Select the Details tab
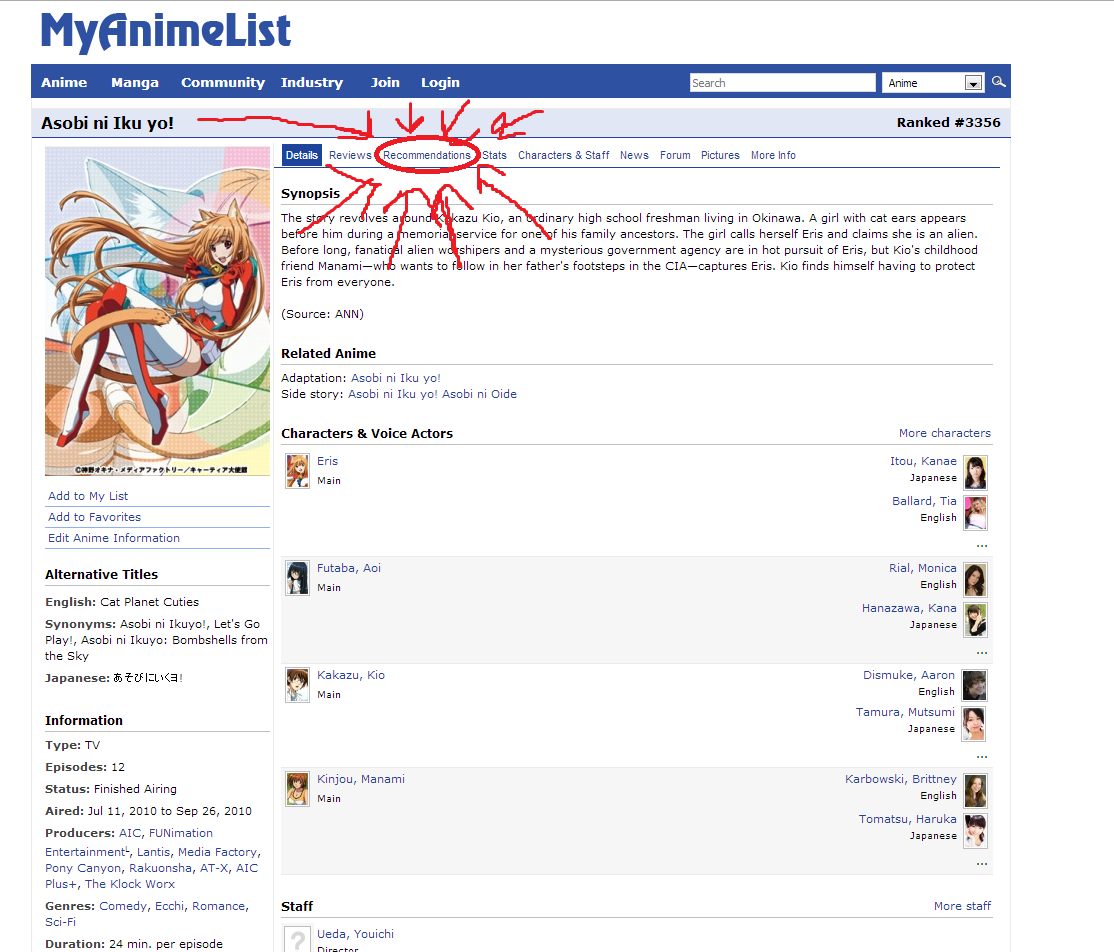1114x952 pixels. click(x=302, y=155)
